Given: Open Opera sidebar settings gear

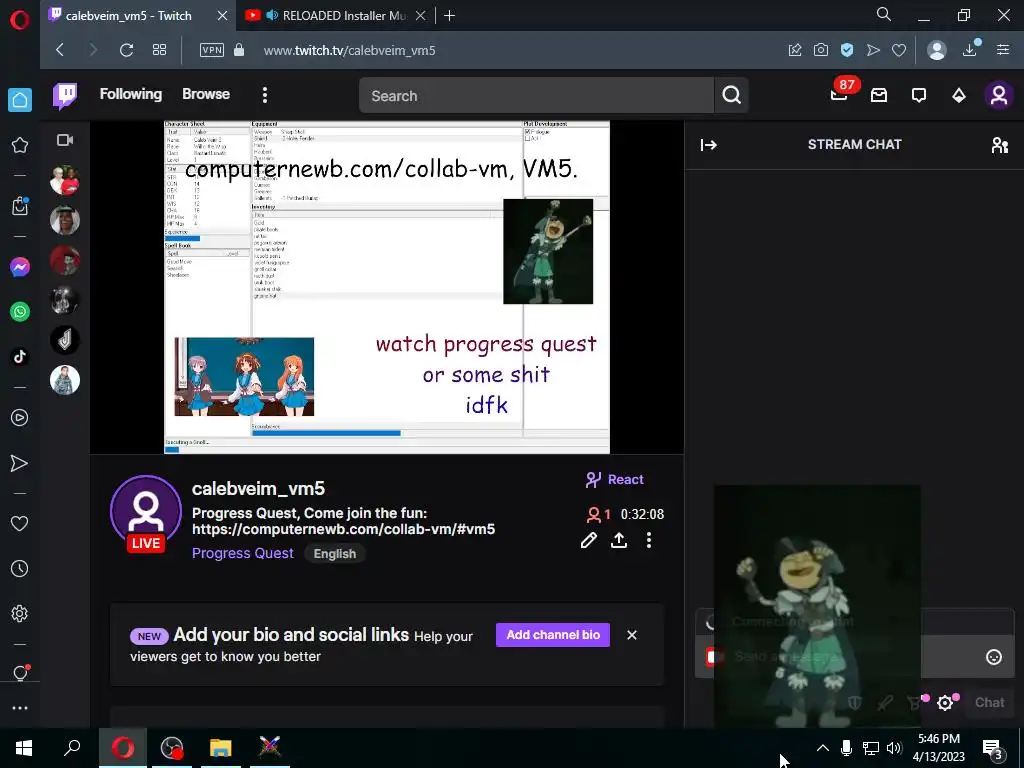Looking at the screenshot, I should pyautogui.click(x=20, y=614).
